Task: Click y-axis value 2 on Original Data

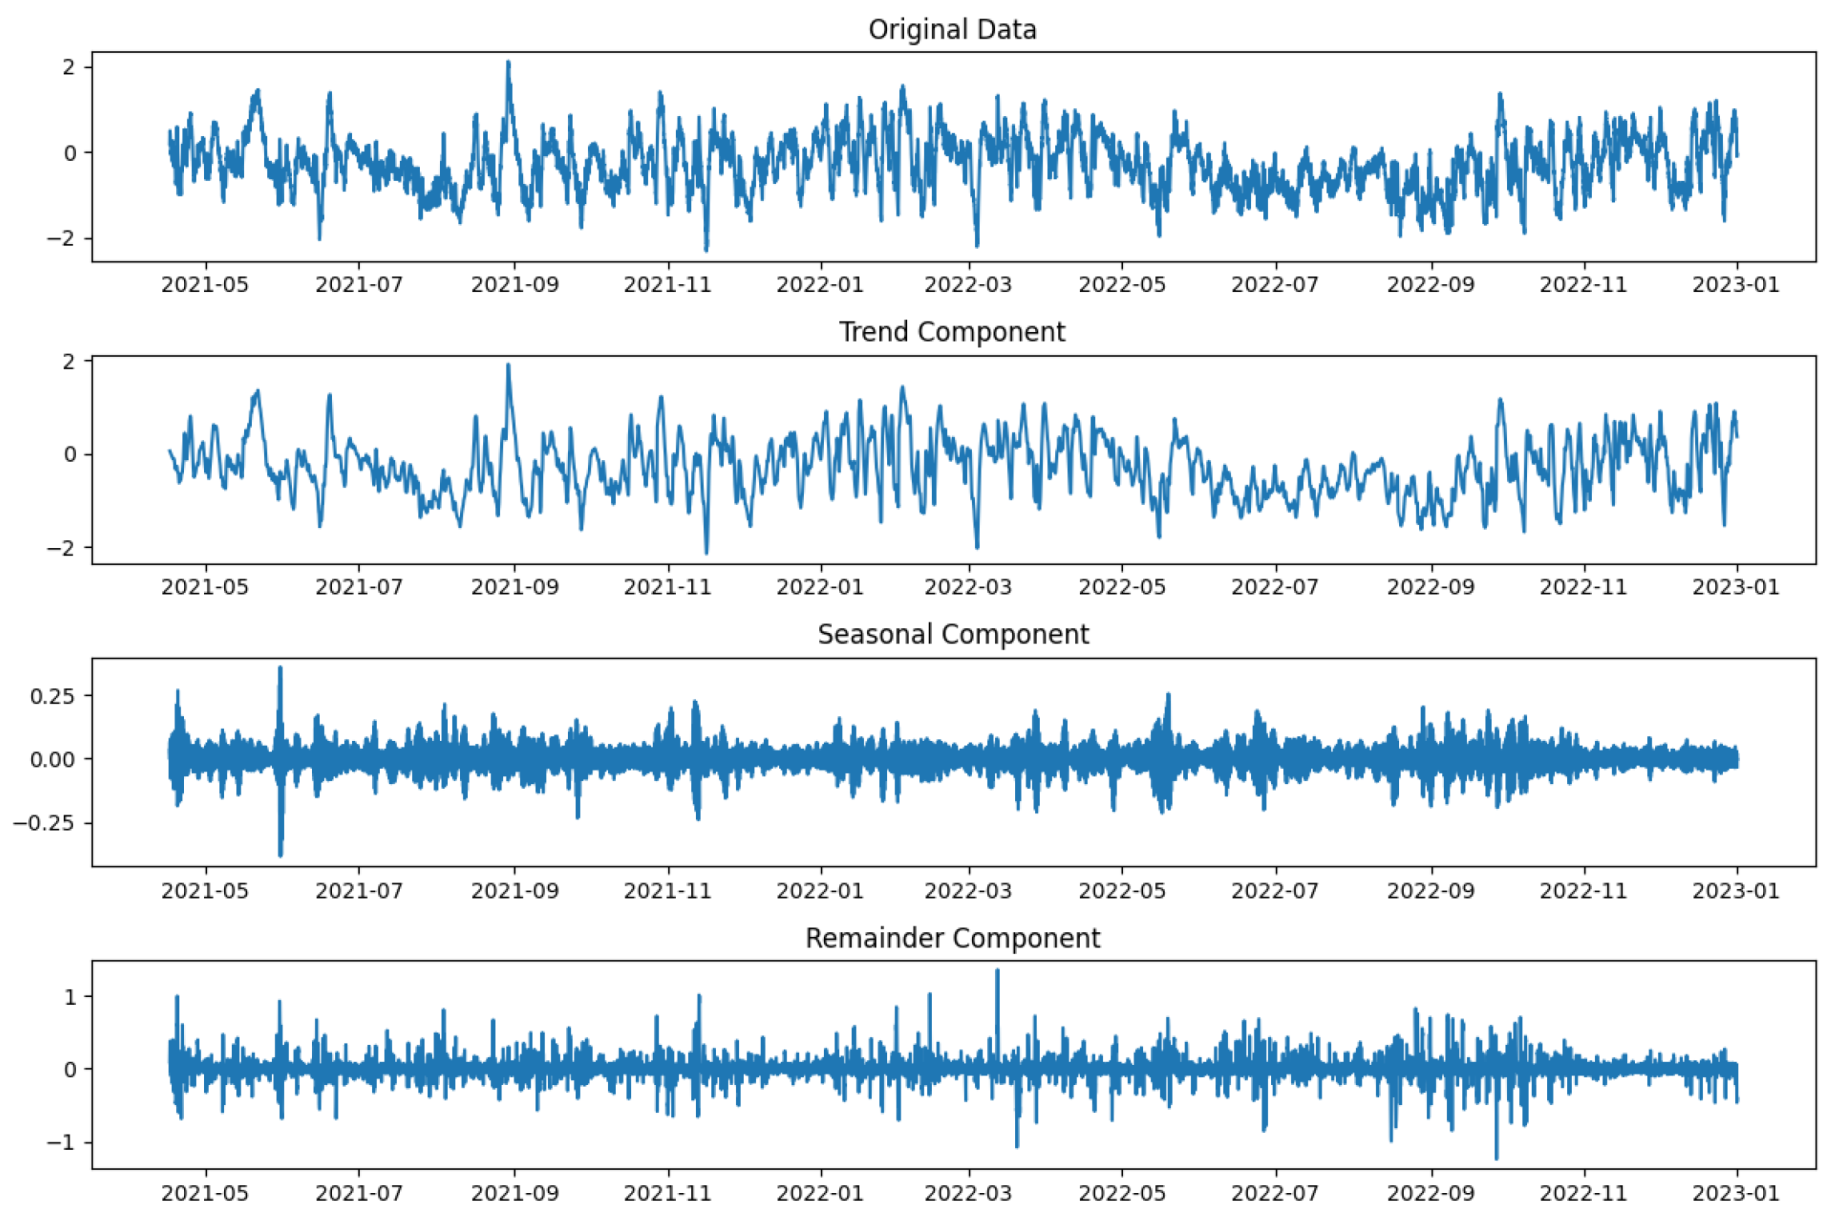Action: [69, 67]
